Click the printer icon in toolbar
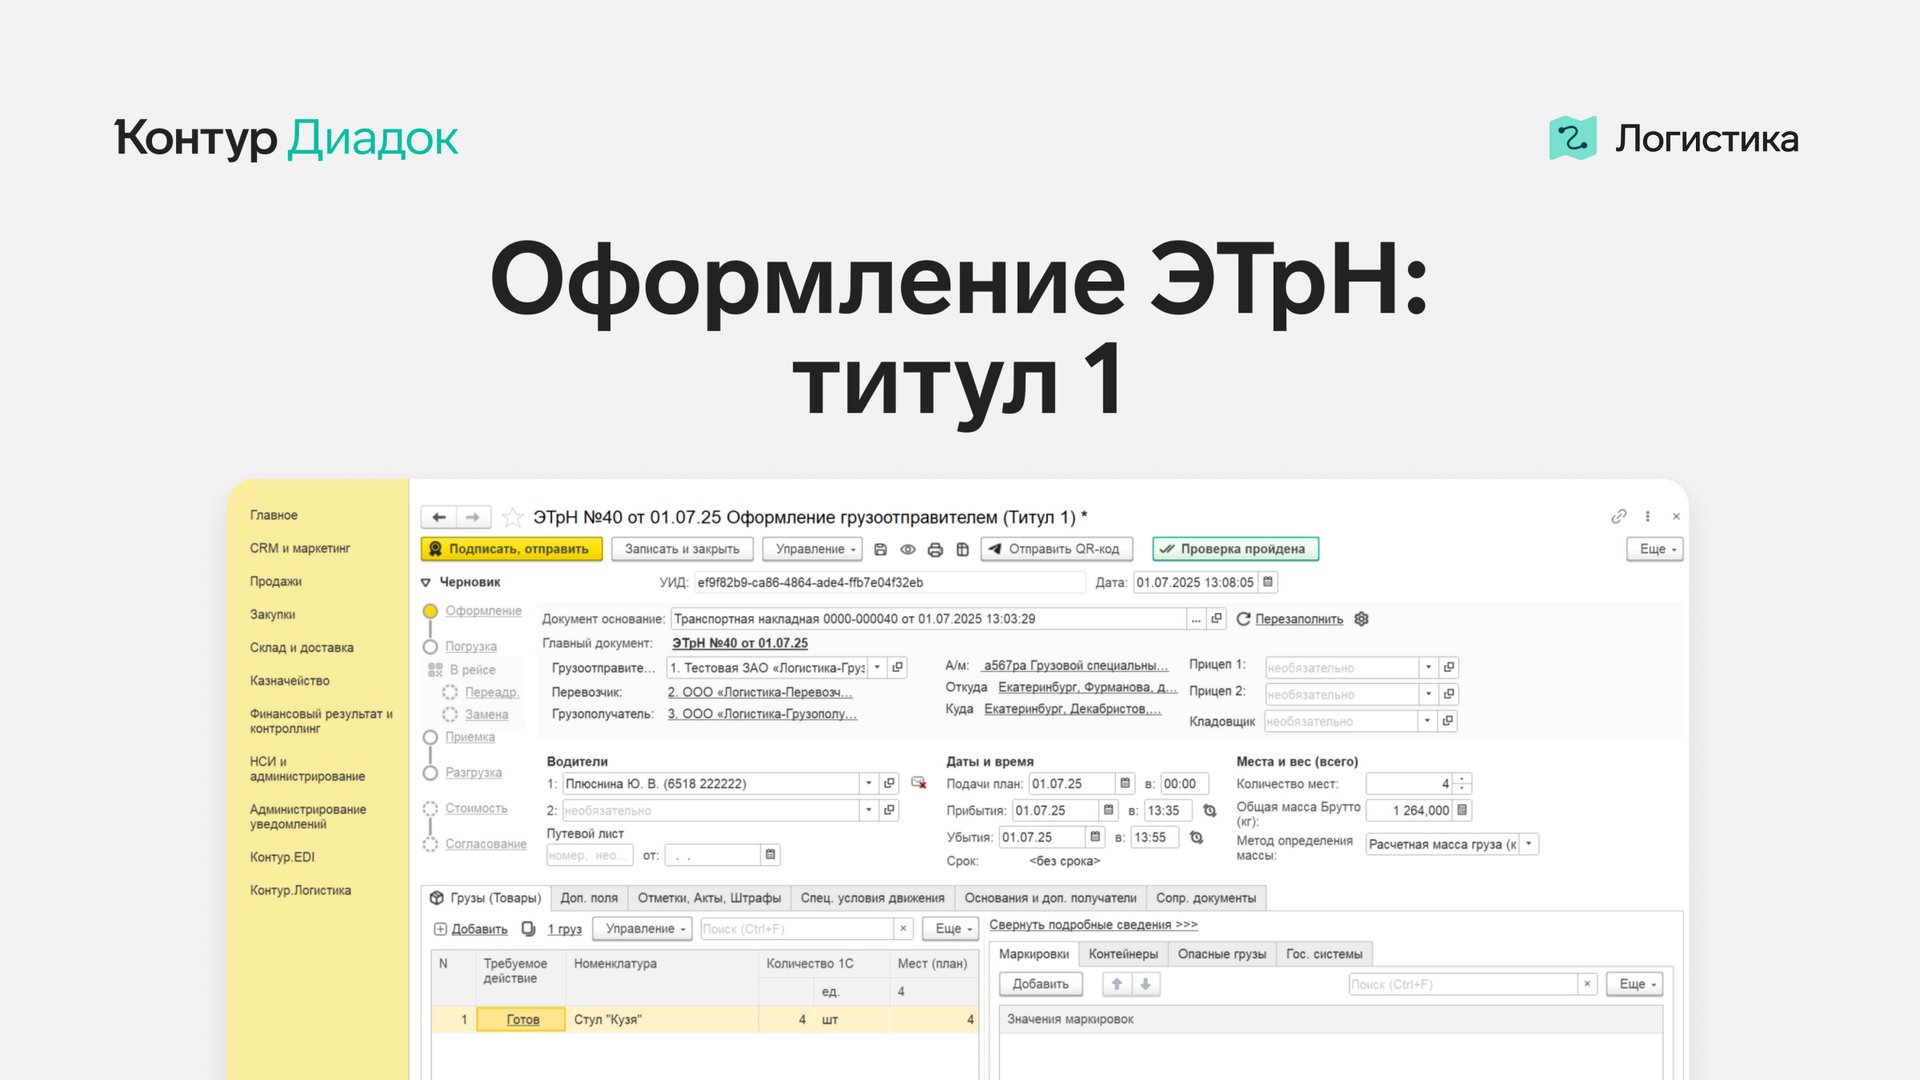 point(935,549)
